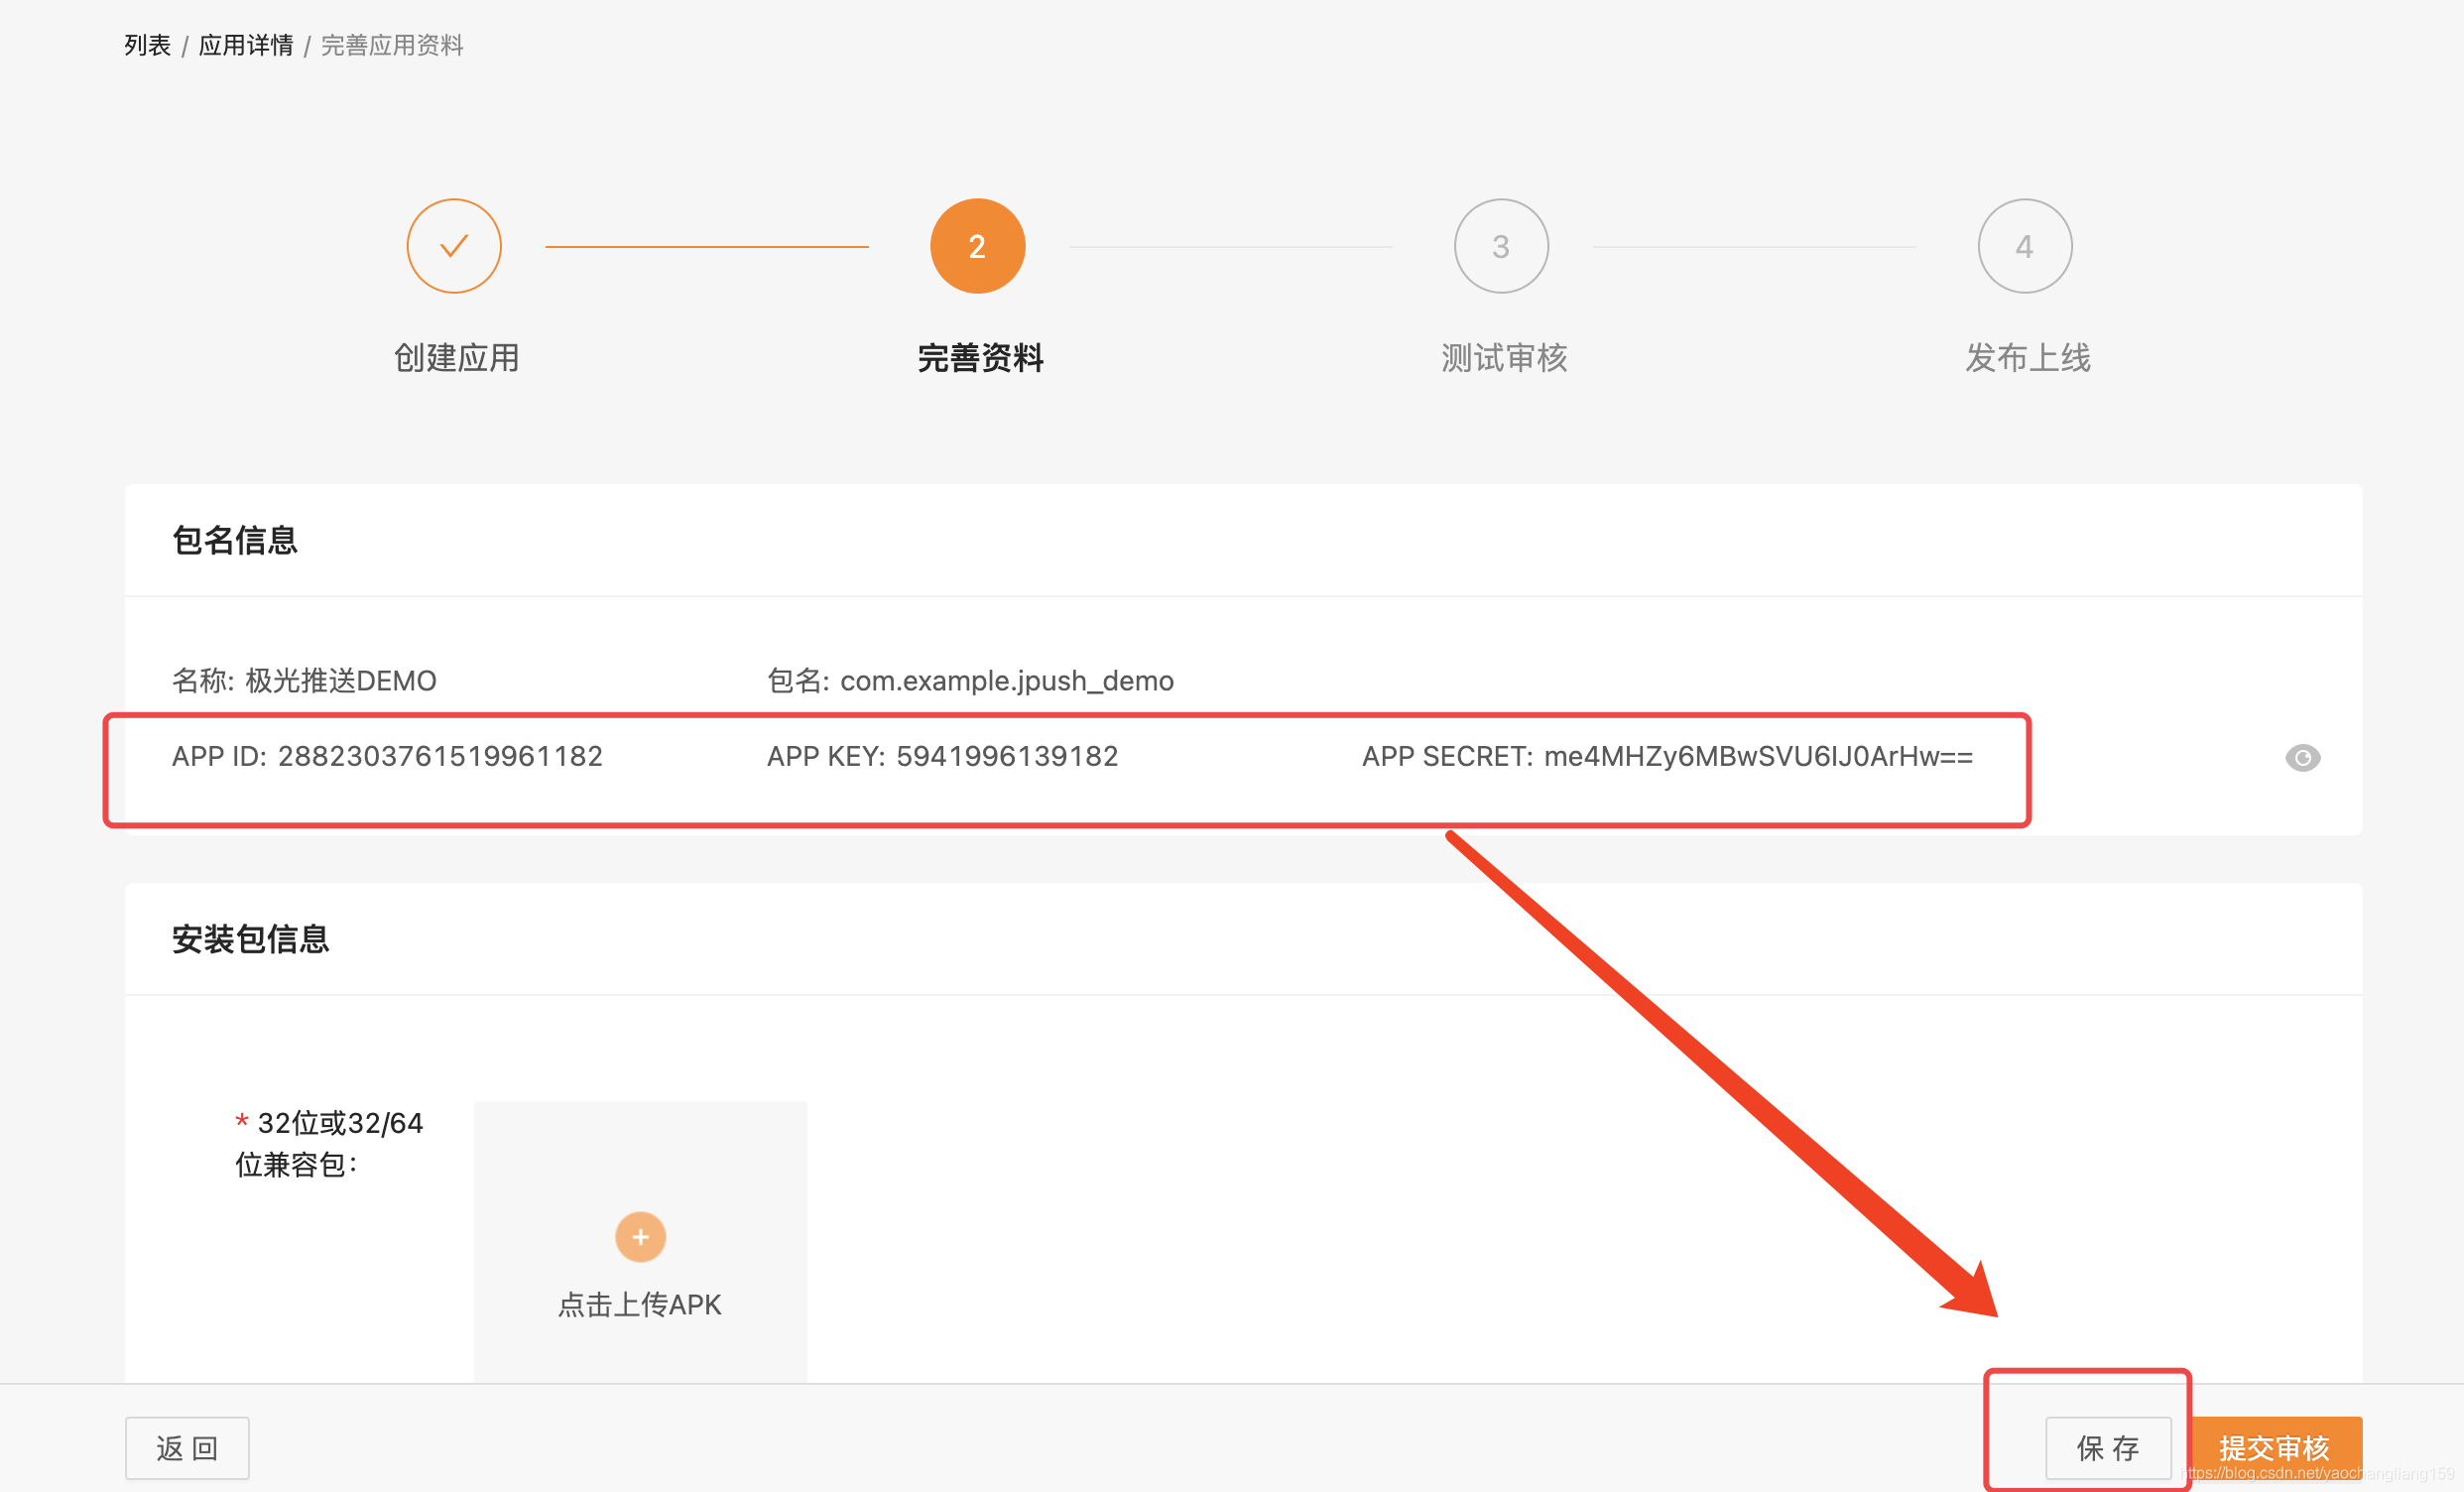The image size is (2464, 1492).
Task: Click 完善资料 step label
Action: click(x=980, y=358)
